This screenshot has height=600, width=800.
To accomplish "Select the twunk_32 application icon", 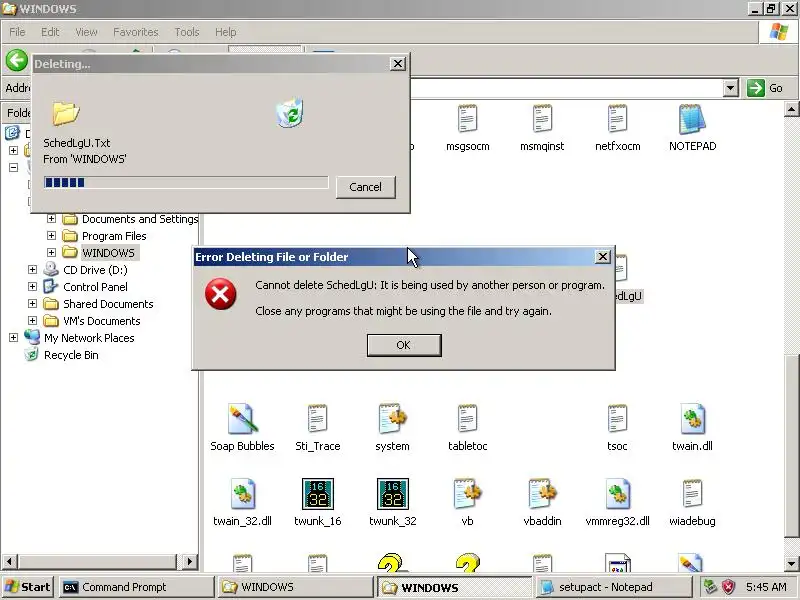I will (392, 494).
